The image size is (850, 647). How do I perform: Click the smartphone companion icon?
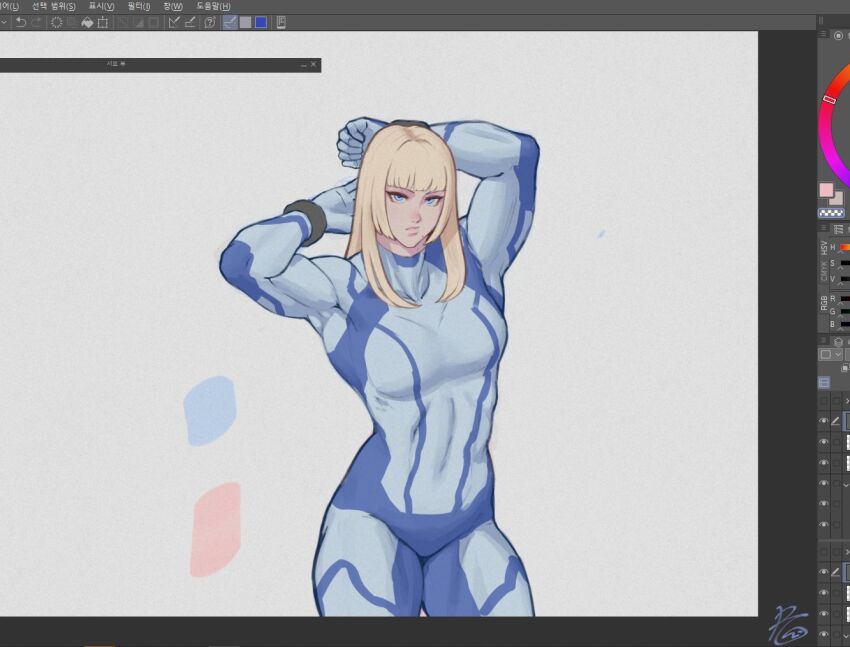pos(281,22)
